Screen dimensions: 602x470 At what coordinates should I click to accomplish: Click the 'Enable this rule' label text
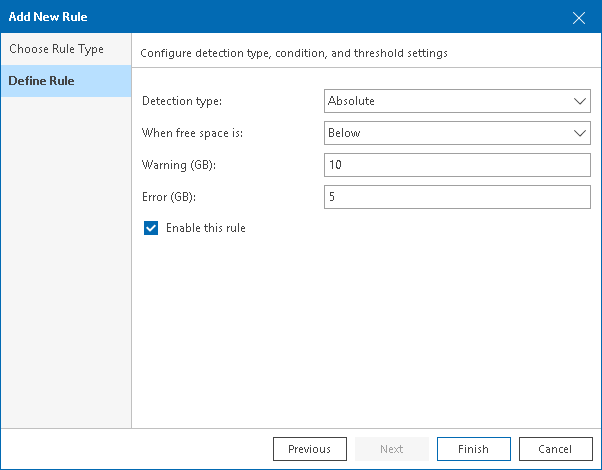[205, 228]
